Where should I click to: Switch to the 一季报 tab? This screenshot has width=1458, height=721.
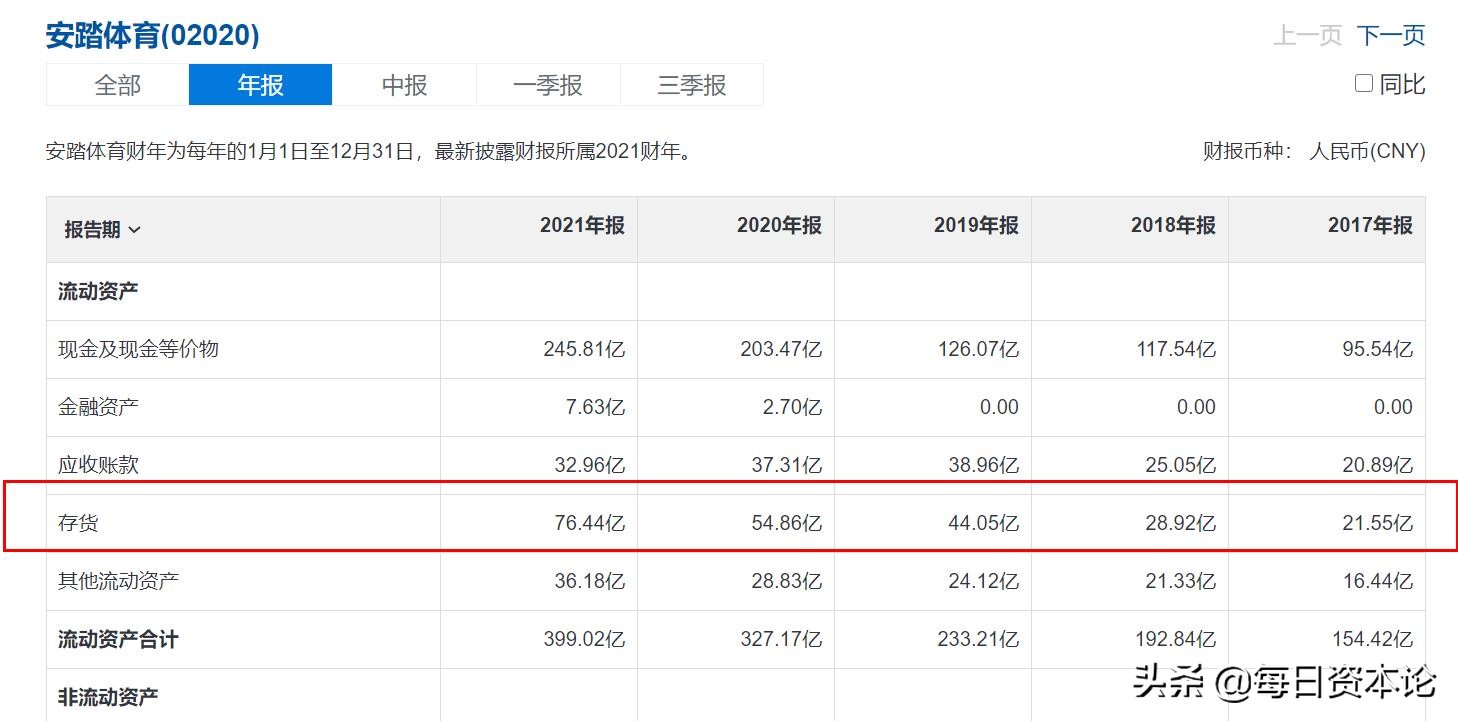(548, 85)
